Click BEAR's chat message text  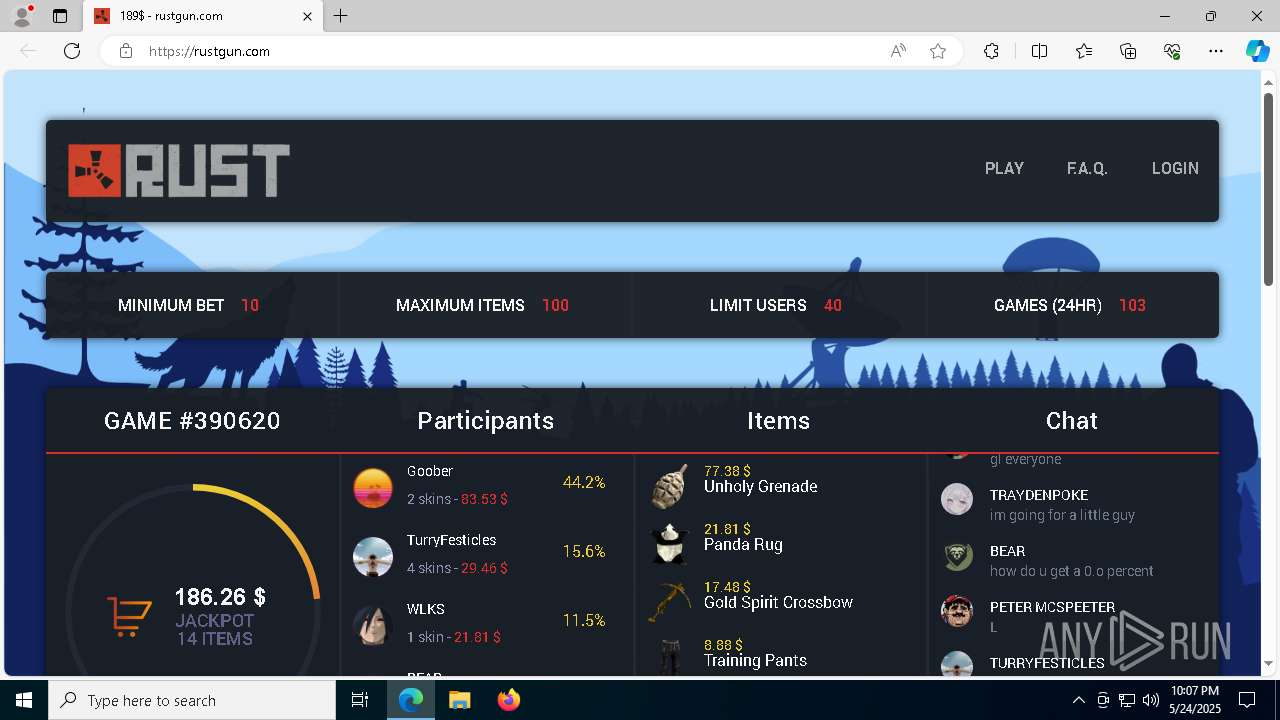[x=1071, y=571]
